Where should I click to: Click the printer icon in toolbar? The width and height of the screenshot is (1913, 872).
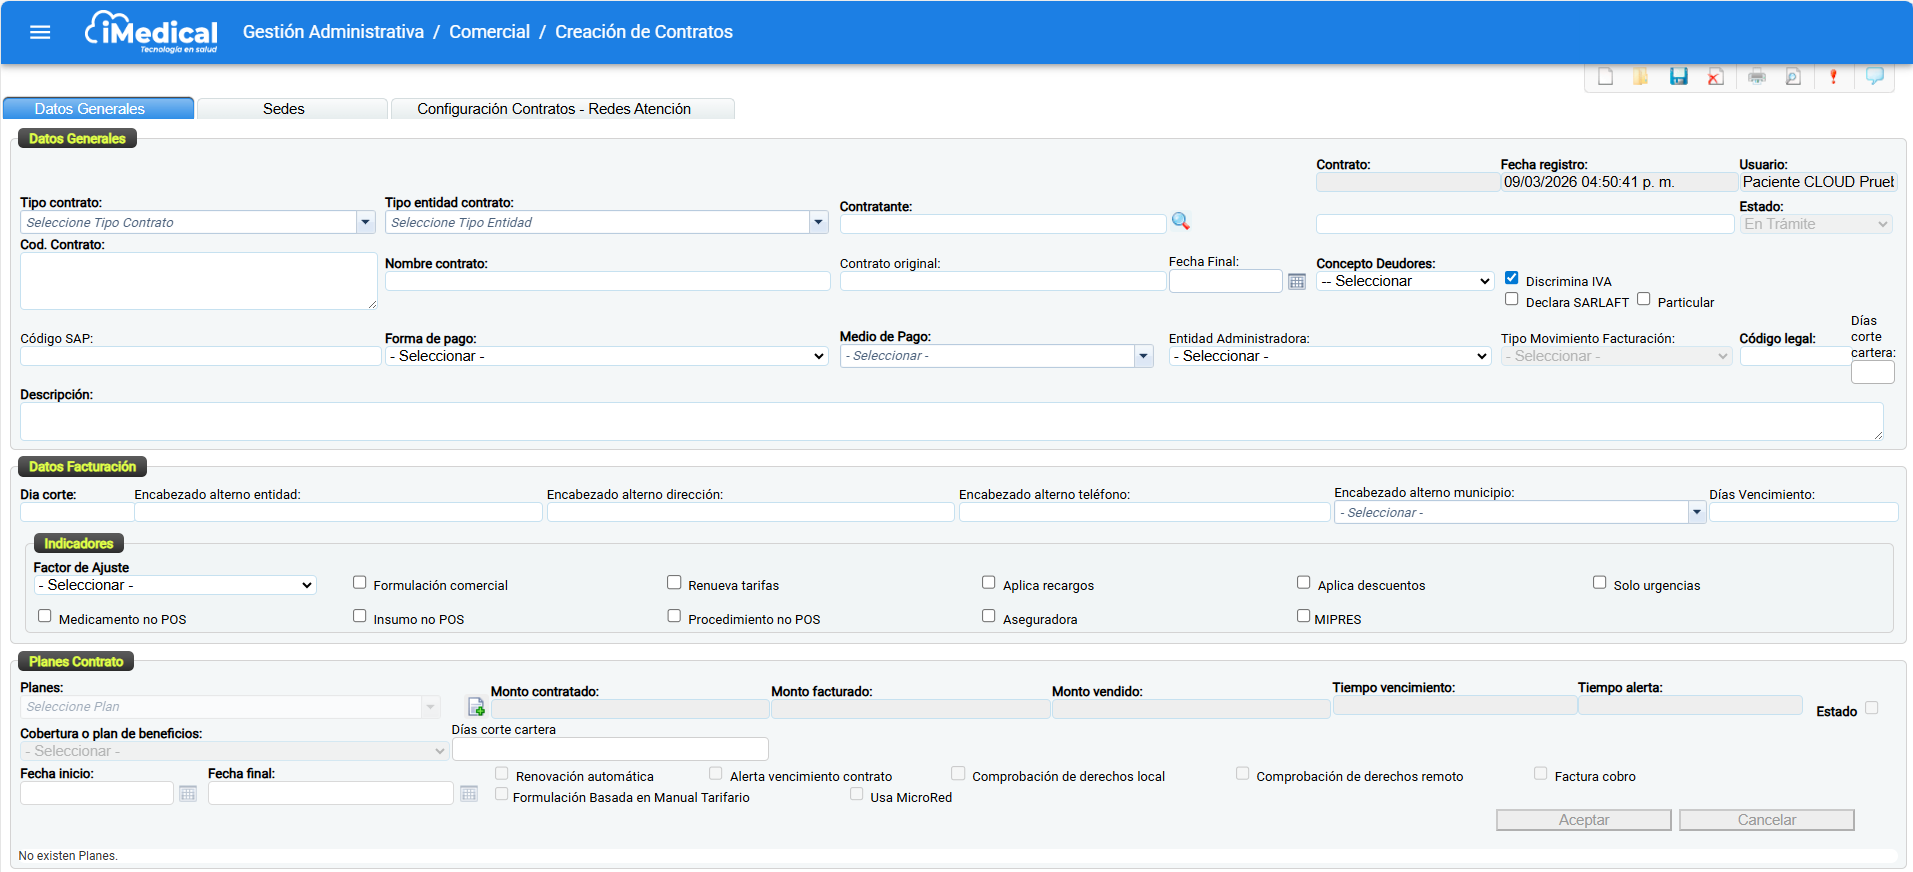pos(1756,77)
